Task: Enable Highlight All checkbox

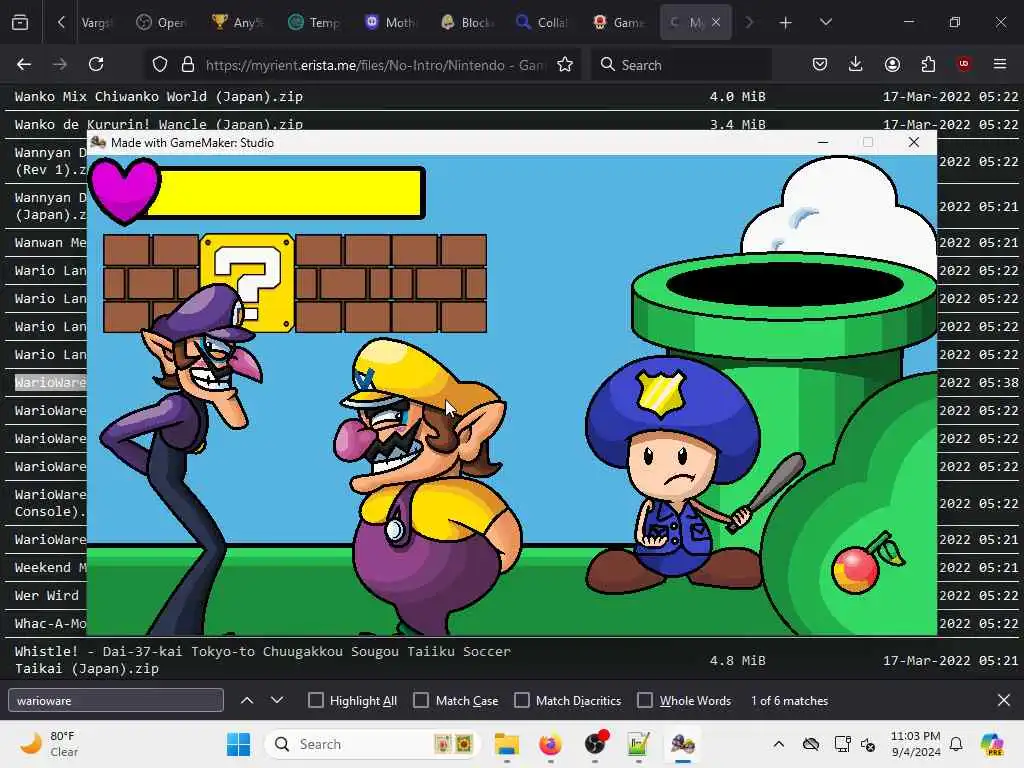Action: pos(315,700)
